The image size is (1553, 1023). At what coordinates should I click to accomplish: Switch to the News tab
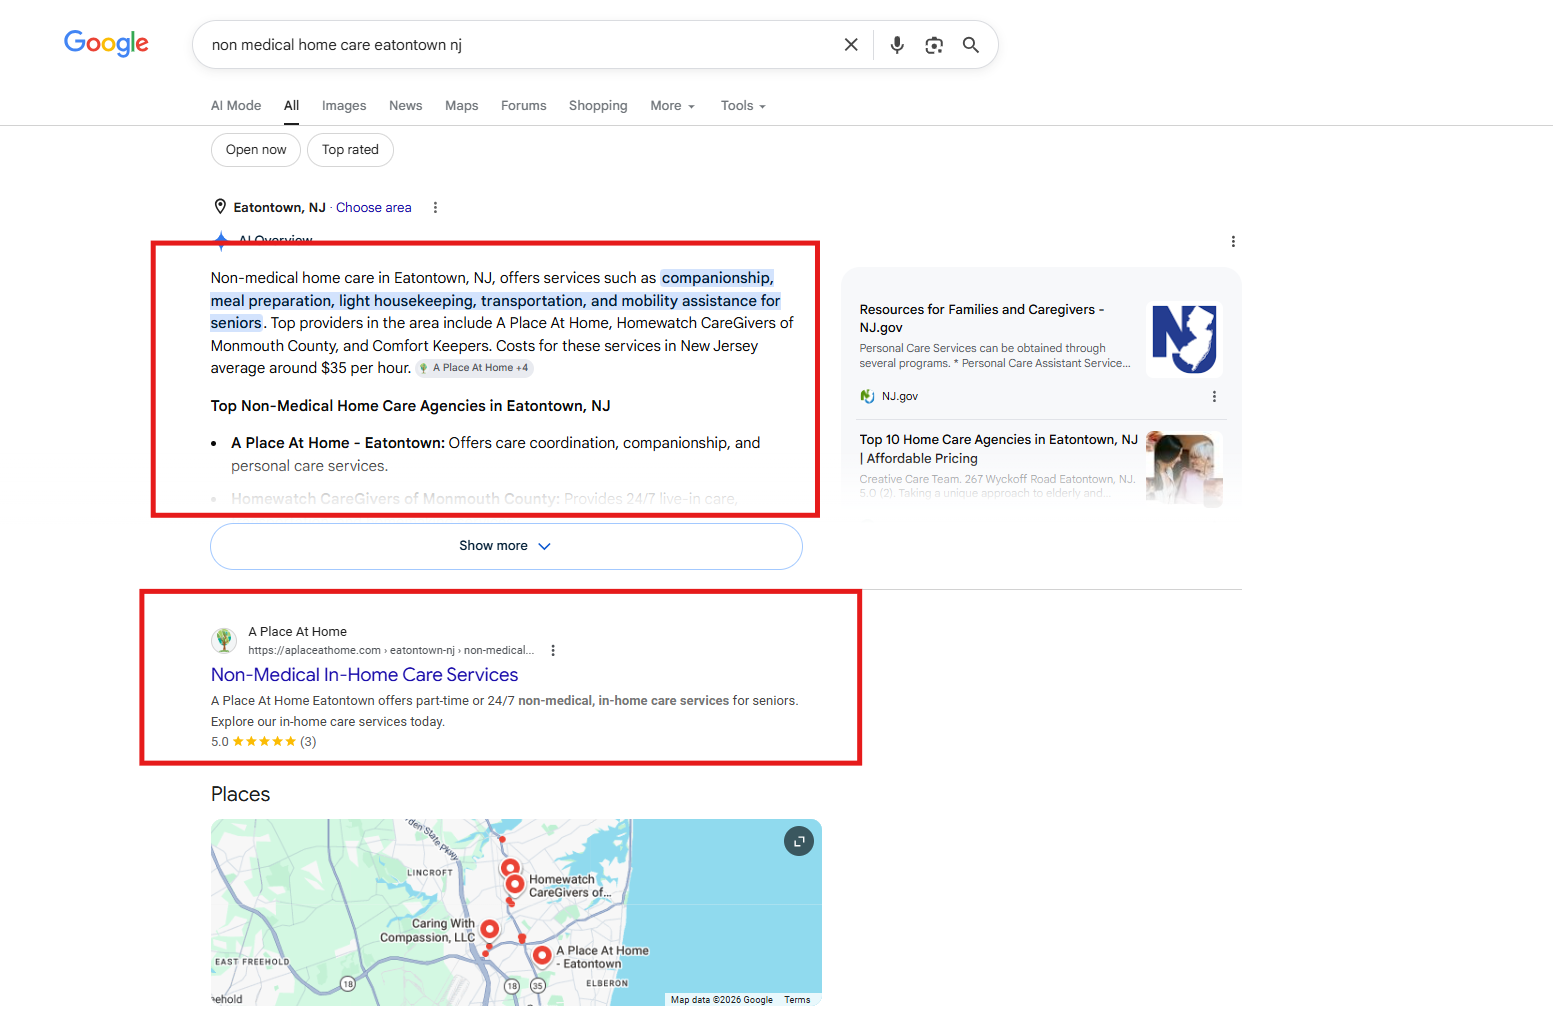point(406,106)
